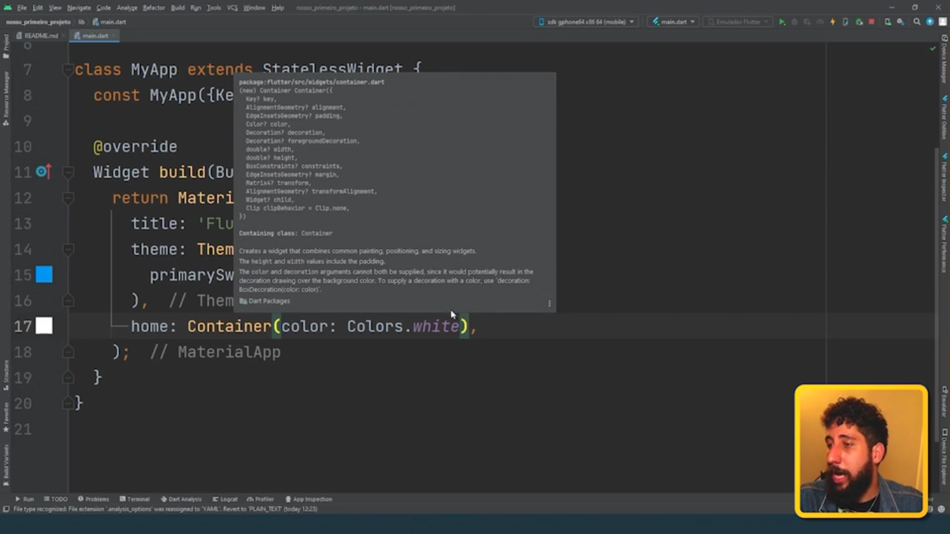The height and width of the screenshot is (534, 950).
Task: Click the file type recognized status message
Action: (x=165, y=509)
